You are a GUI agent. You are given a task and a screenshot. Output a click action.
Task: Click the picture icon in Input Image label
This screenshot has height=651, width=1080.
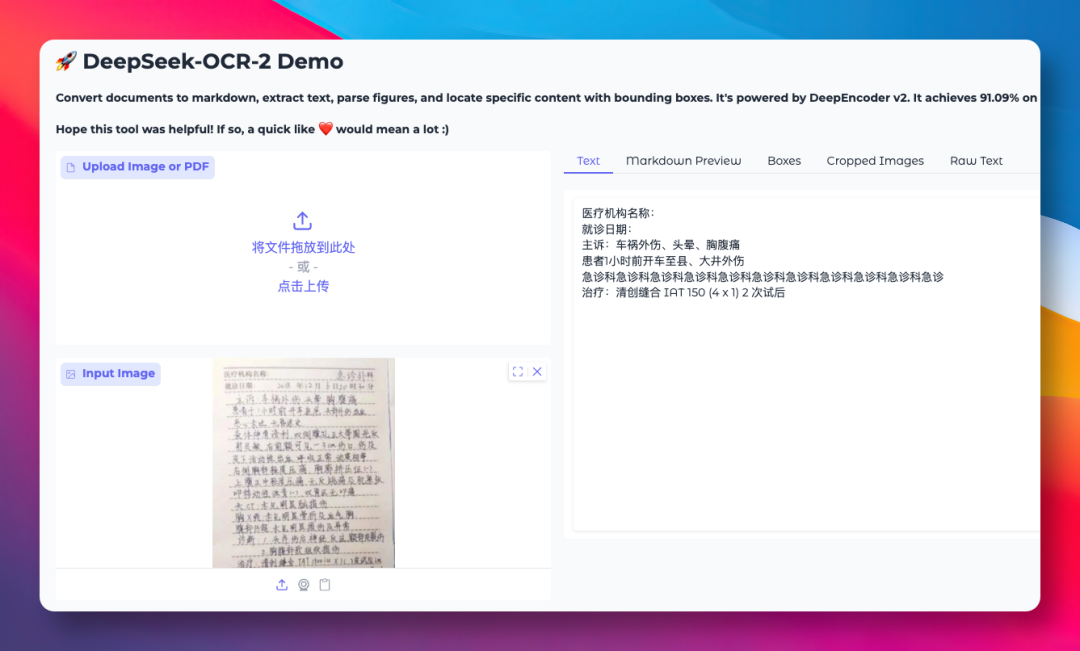point(70,374)
